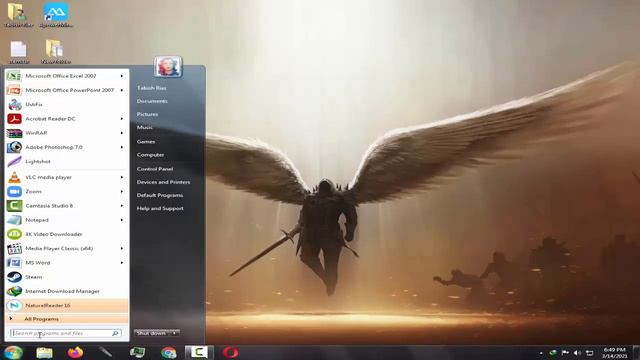Open Pictures from Start menu

pyautogui.click(x=147, y=114)
